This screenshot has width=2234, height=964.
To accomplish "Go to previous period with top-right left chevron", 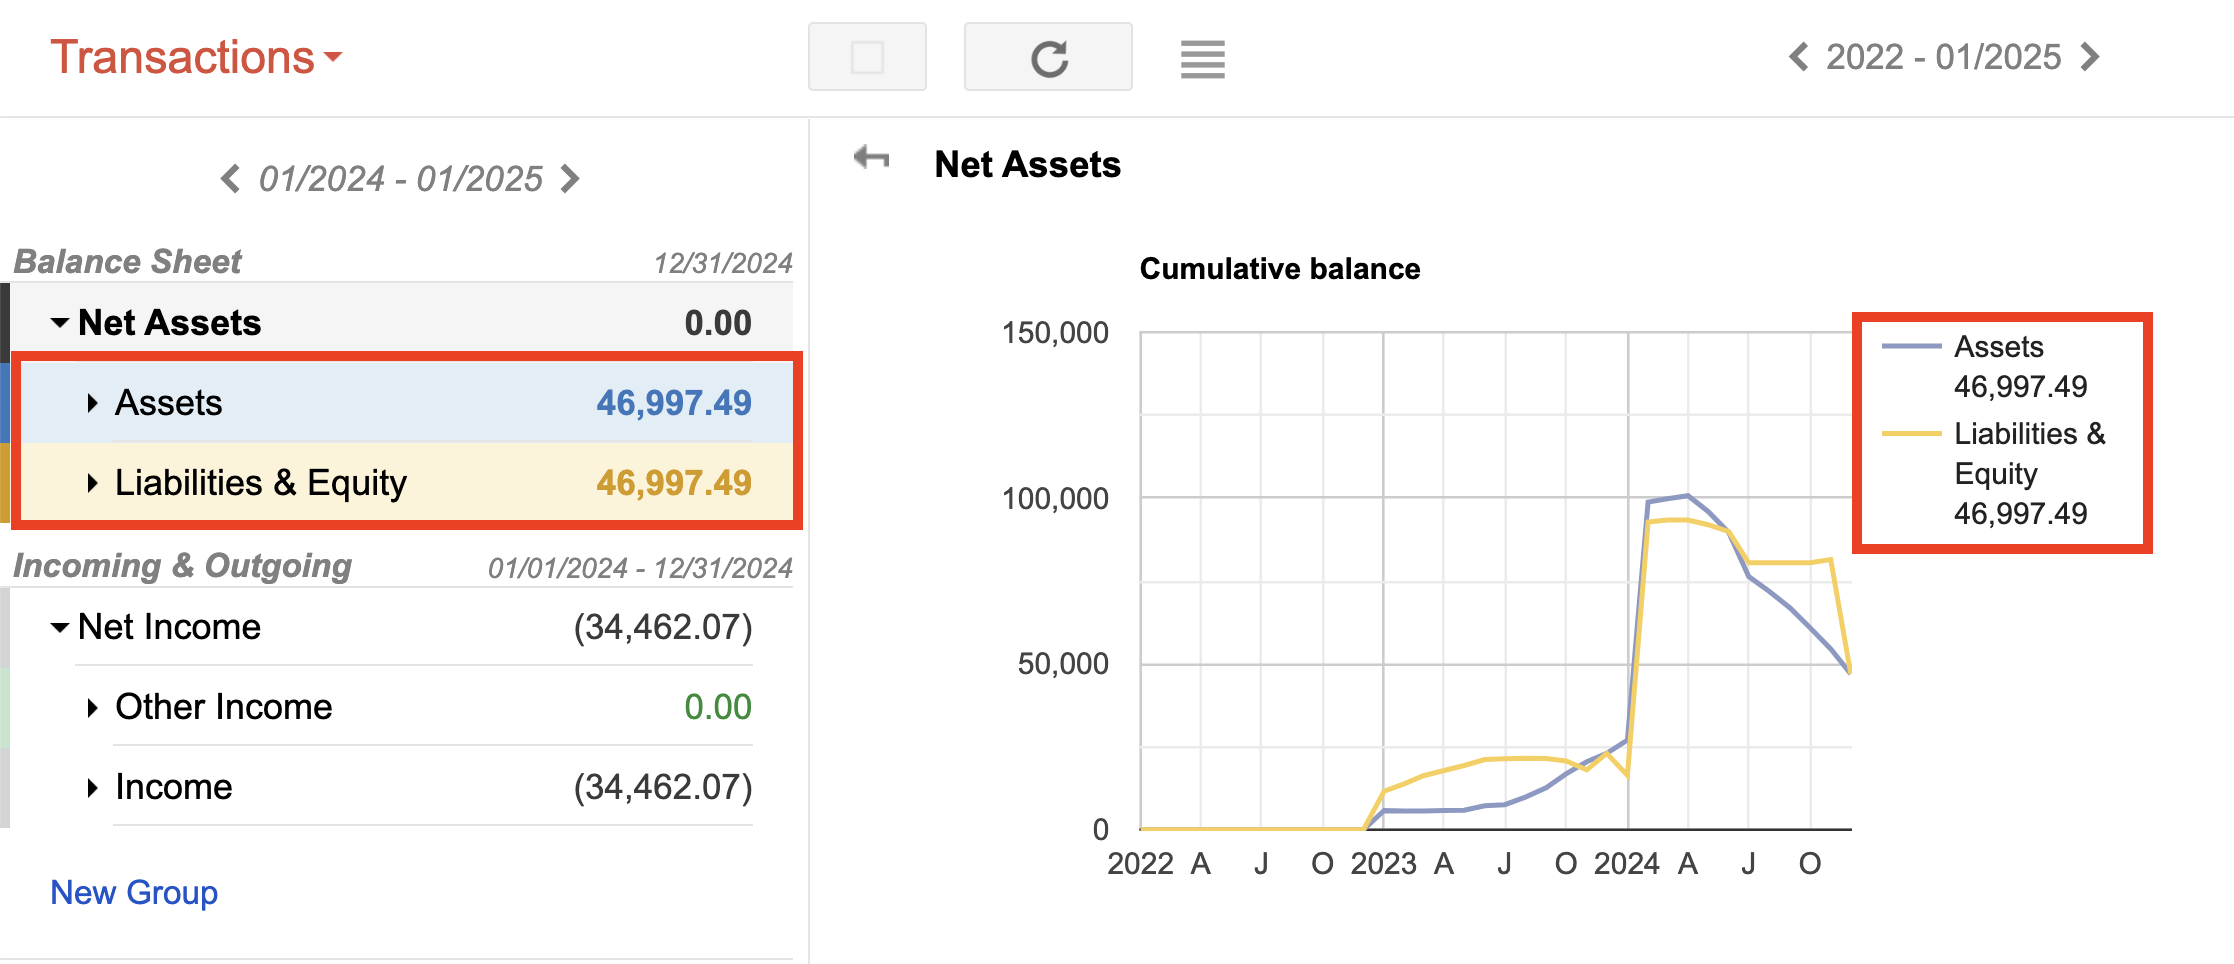I will [x=1798, y=57].
